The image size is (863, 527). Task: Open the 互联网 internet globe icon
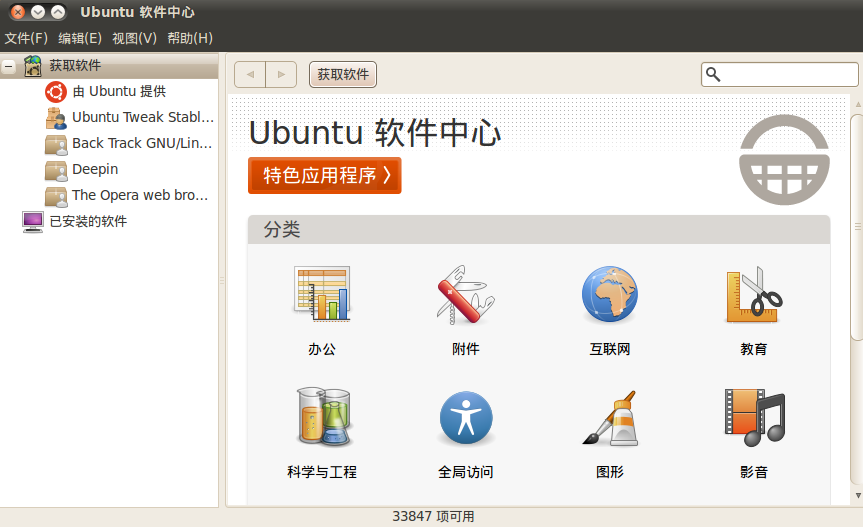point(610,294)
